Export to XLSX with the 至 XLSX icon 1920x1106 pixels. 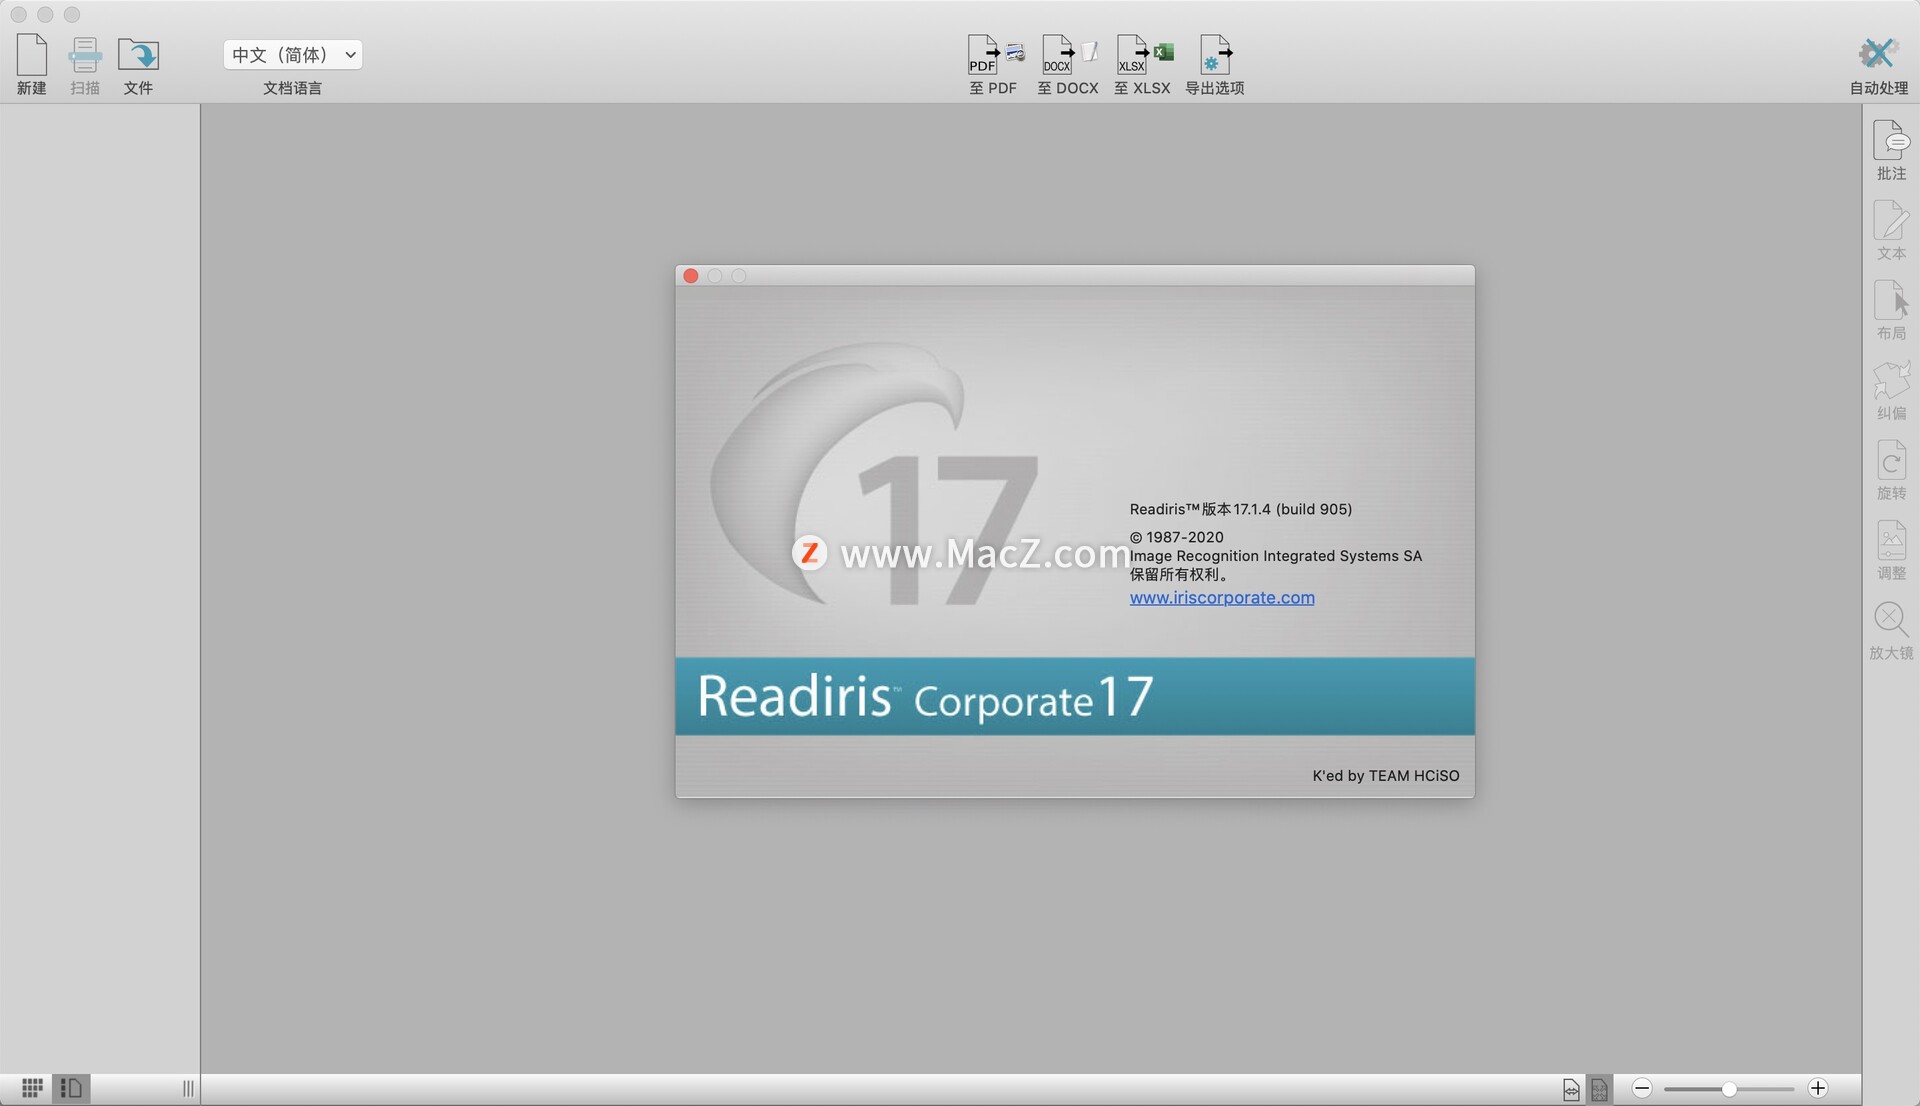[1132, 54]
